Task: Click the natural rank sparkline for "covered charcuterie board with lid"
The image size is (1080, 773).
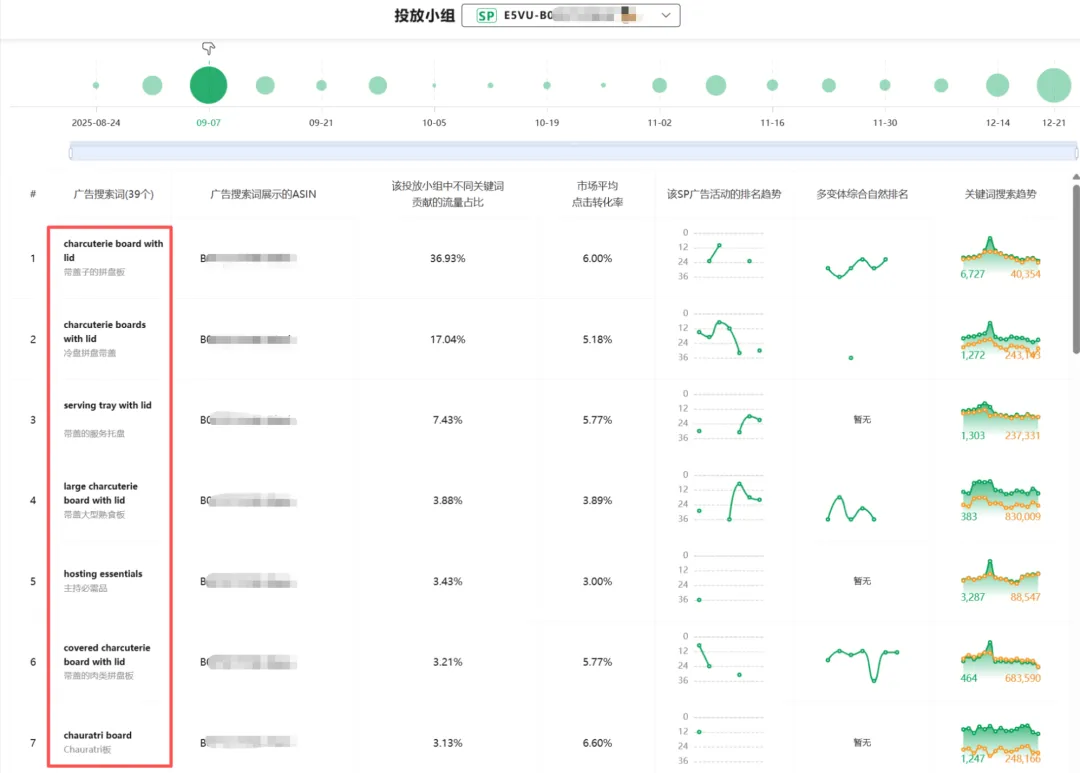Action: click(x=862, y=661)
